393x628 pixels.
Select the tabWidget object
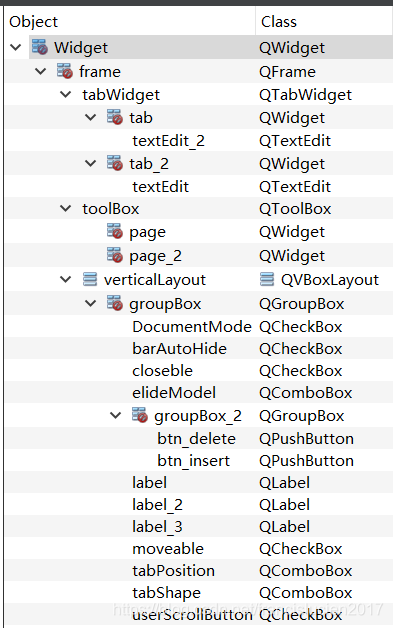[121, 95]
